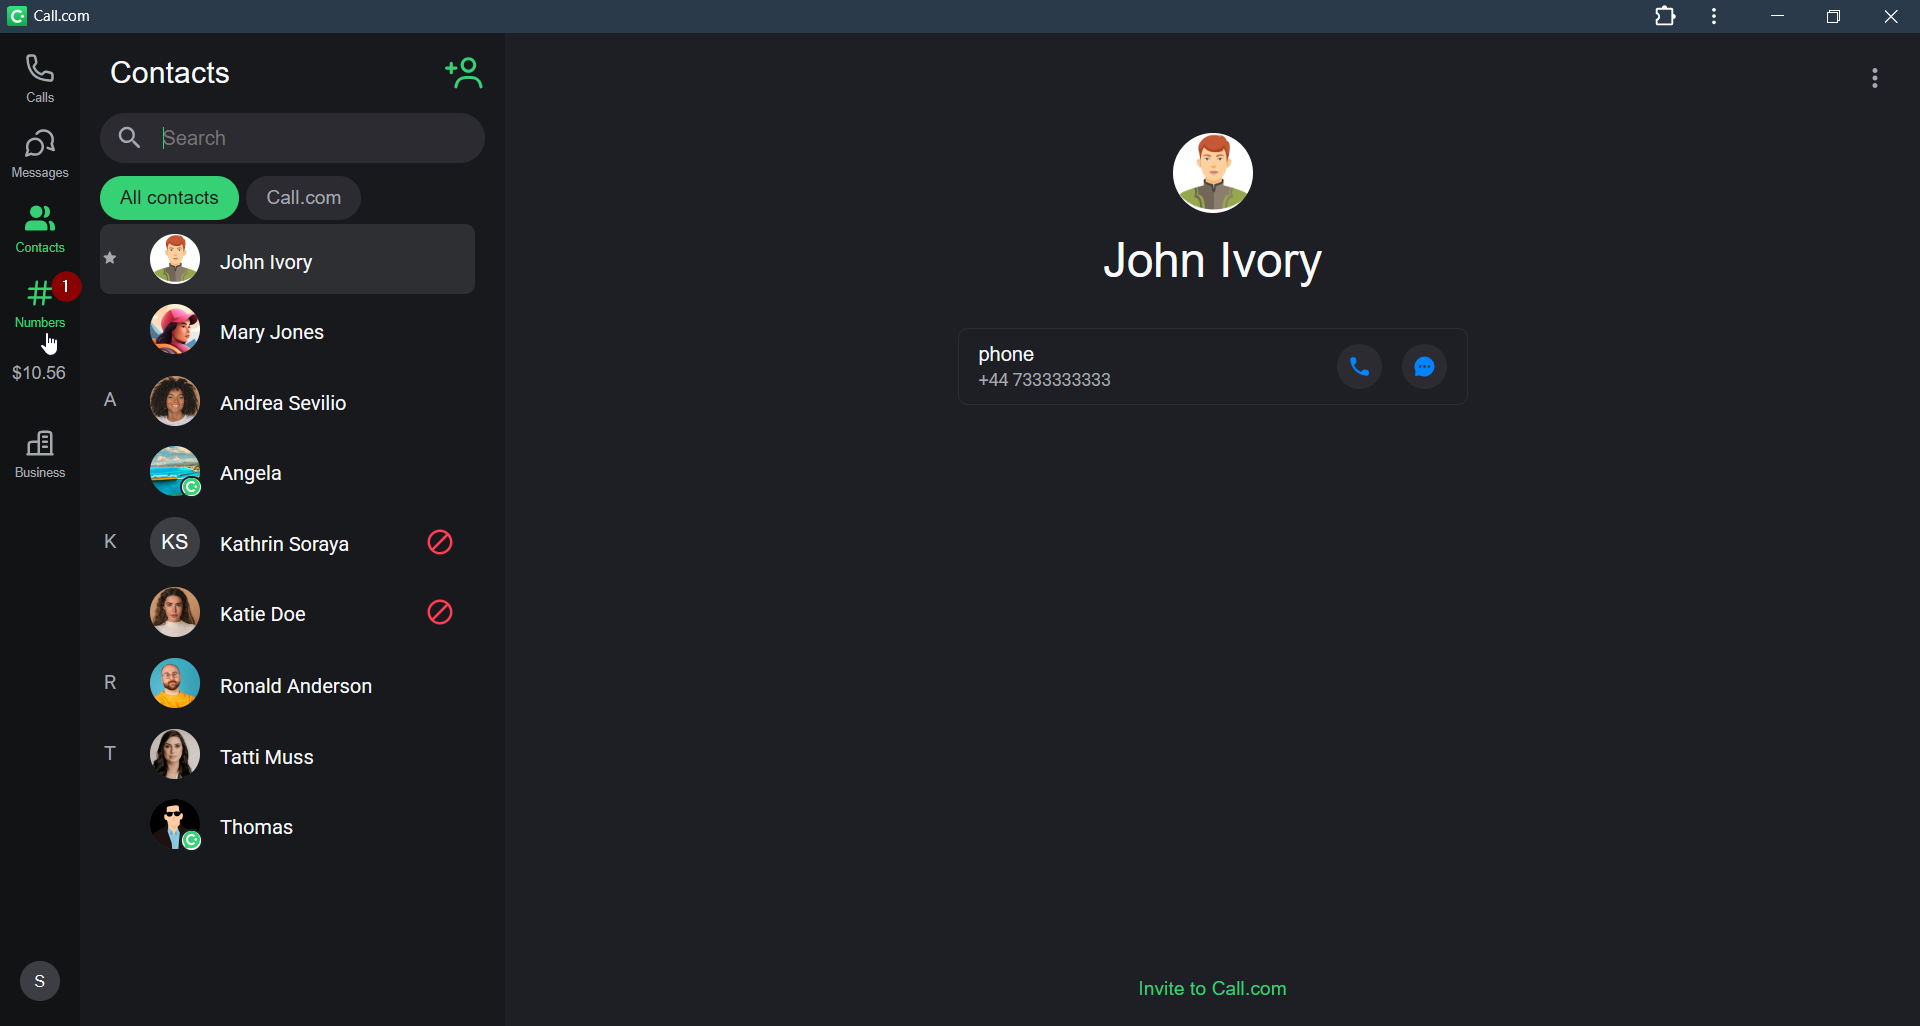Open the title bar three-dot menu
The width and height of the screenshot is (1920, 1026).
coord(1714,16)
